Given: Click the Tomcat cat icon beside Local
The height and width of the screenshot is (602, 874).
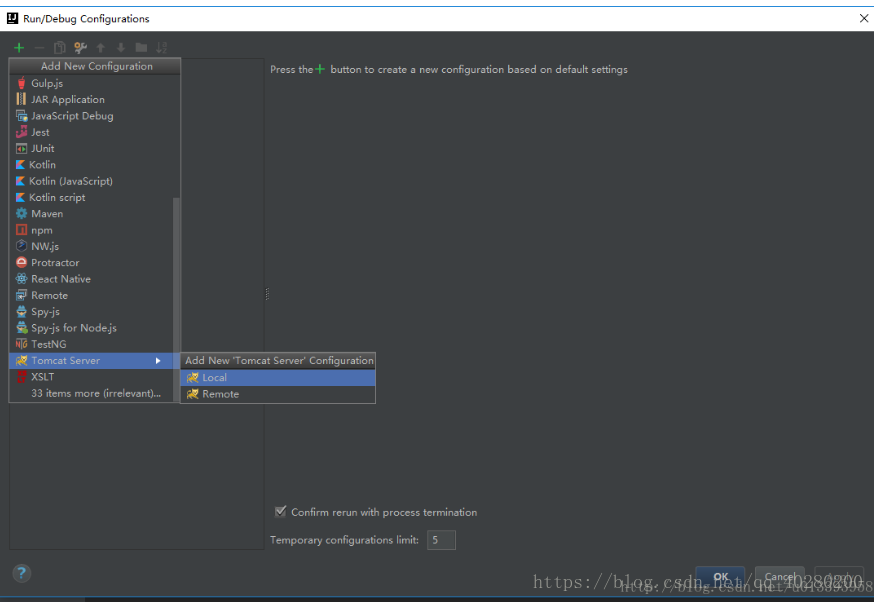Looking at the screenshot, I should point(192,377).
